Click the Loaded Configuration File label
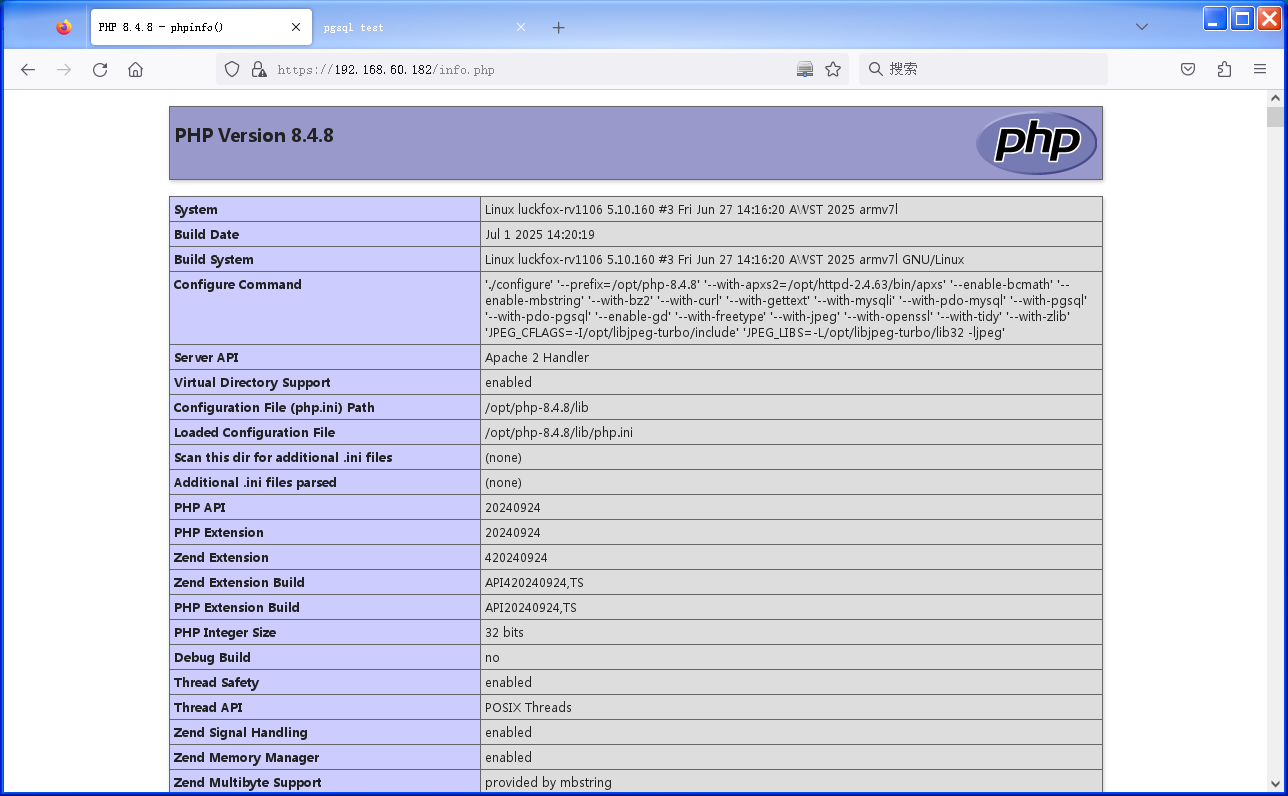The width and height of the screenshot is (1288, 796). click(254, 432)
